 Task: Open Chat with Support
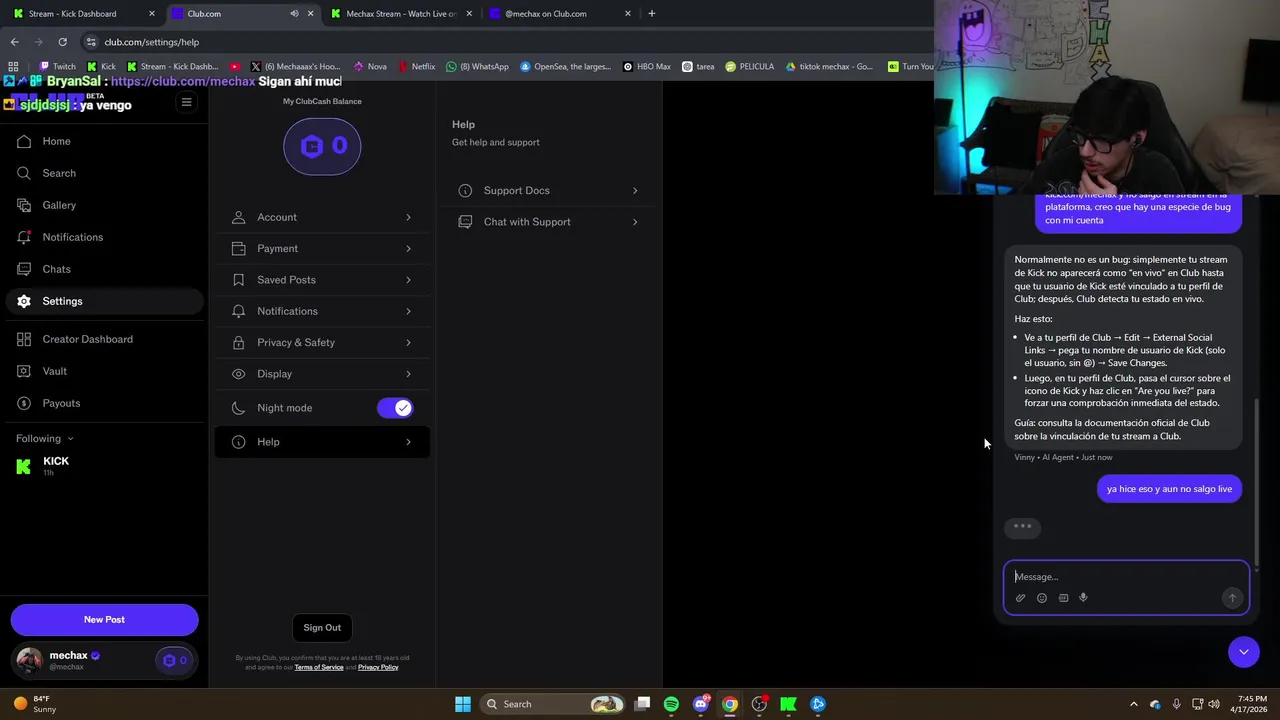click(x=548, y=222)
